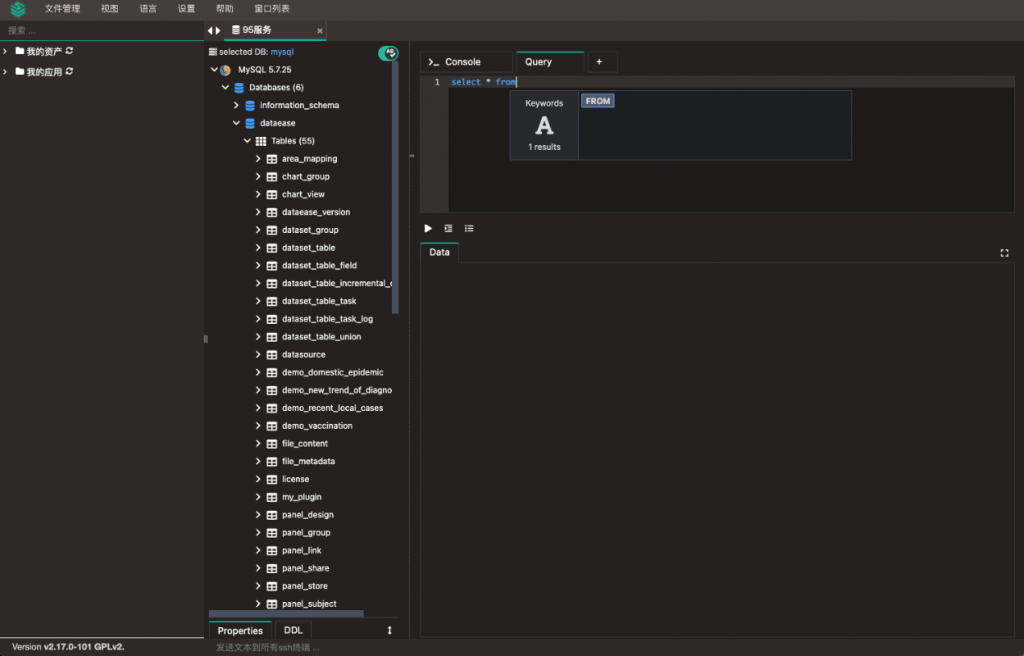
Task: Expand the 我的应用 tree node
Action: pos(5,71)
